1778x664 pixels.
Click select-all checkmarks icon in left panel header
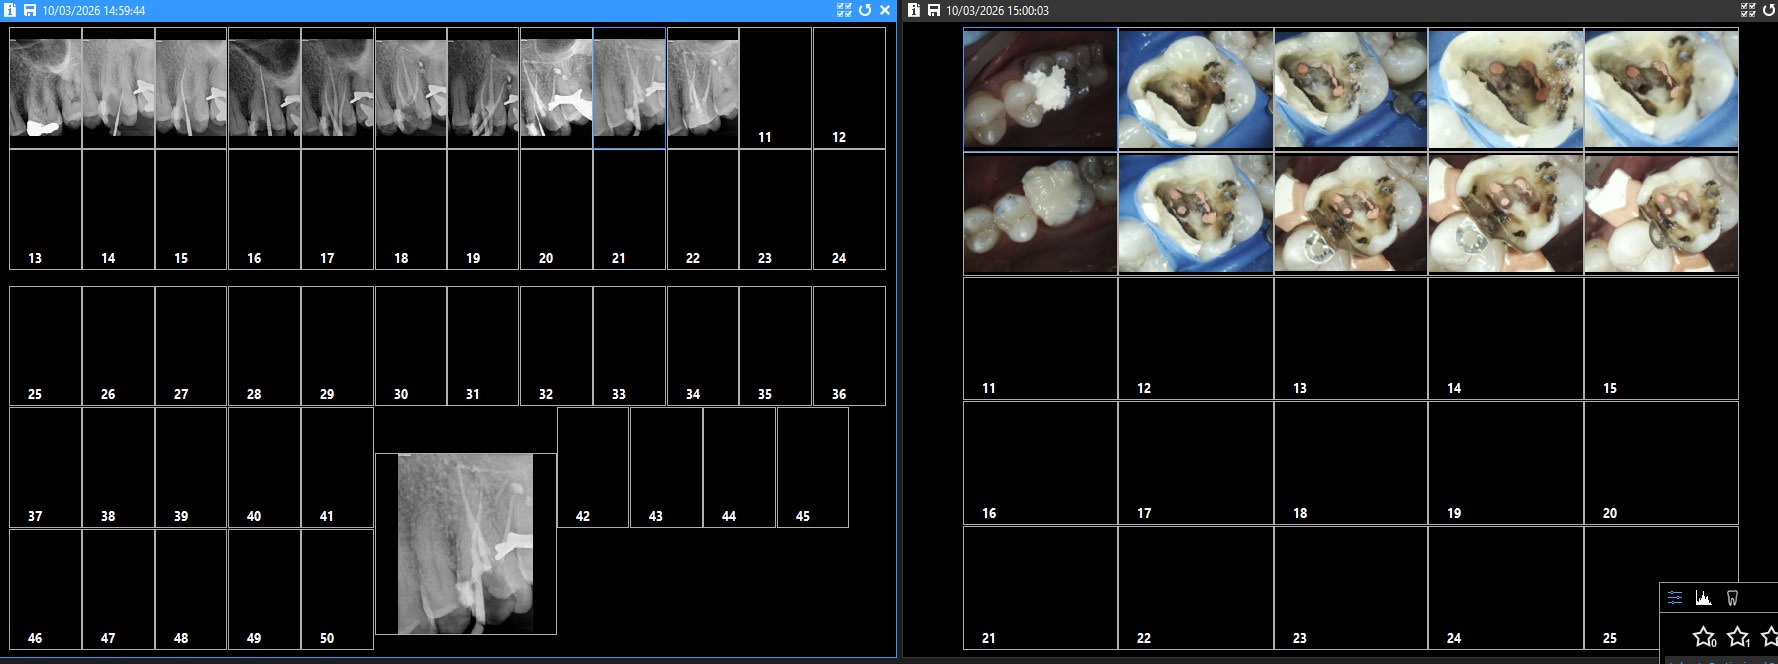(844, 10)
